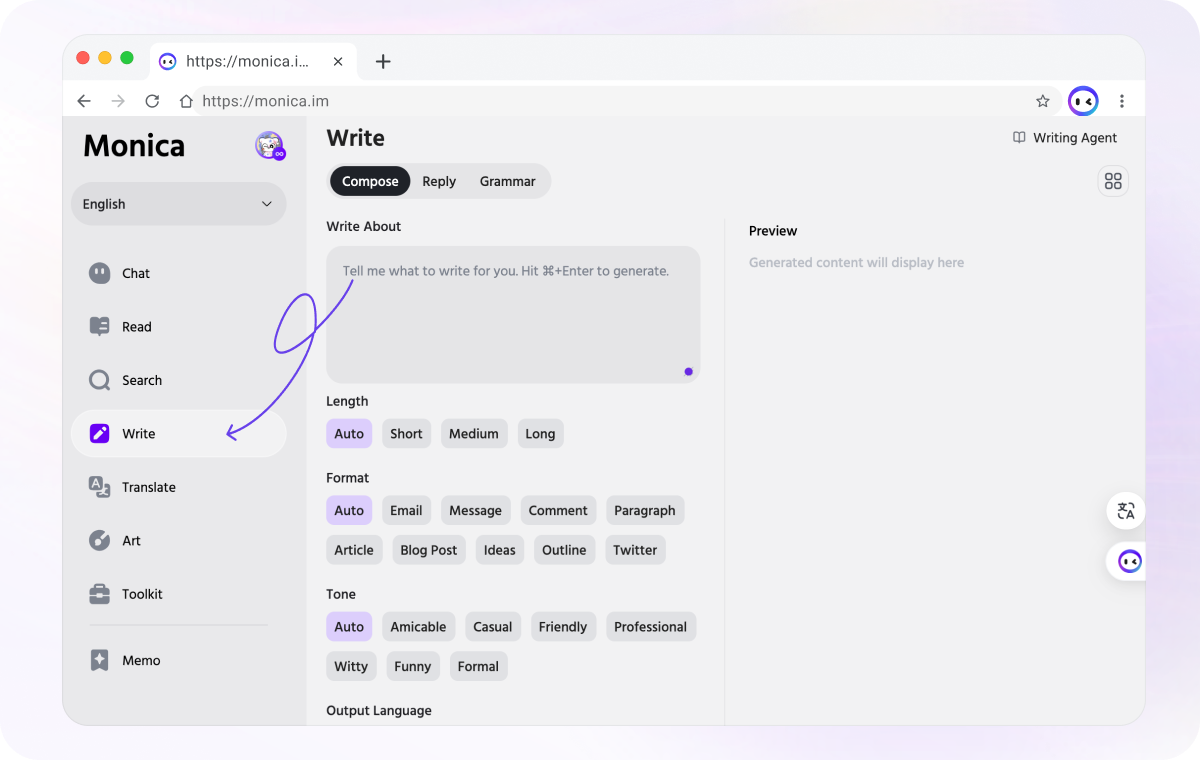Select the Email format option
Image resolution: width=1200 pixels, height=760 pixels.
406,510
